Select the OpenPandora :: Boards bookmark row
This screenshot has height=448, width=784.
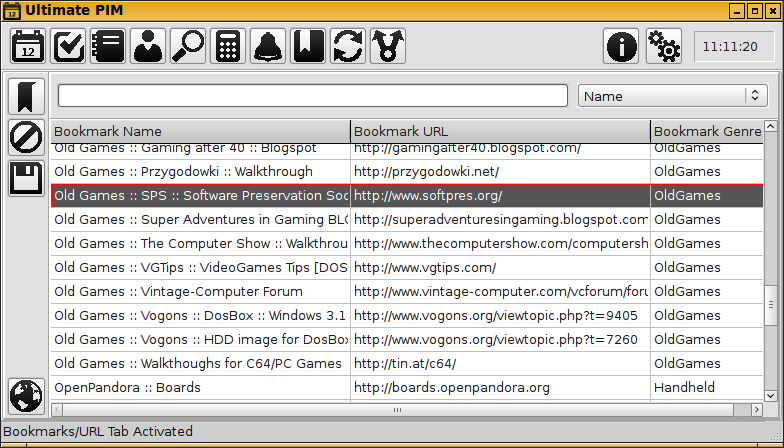click(x=200, y=387)
